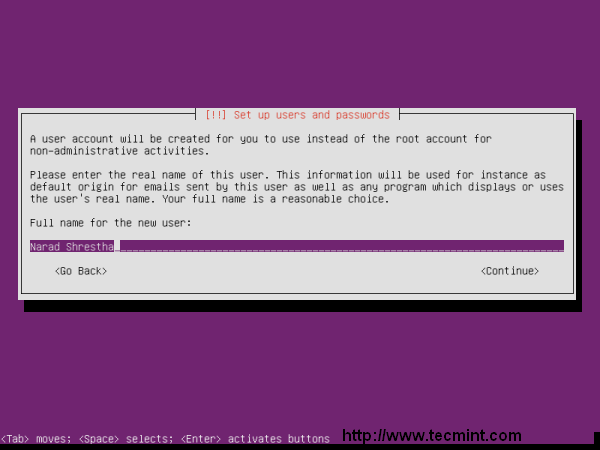Click the user account creation paragraph
The height and width of the screenshot is (450, 600).
point(261,145)
